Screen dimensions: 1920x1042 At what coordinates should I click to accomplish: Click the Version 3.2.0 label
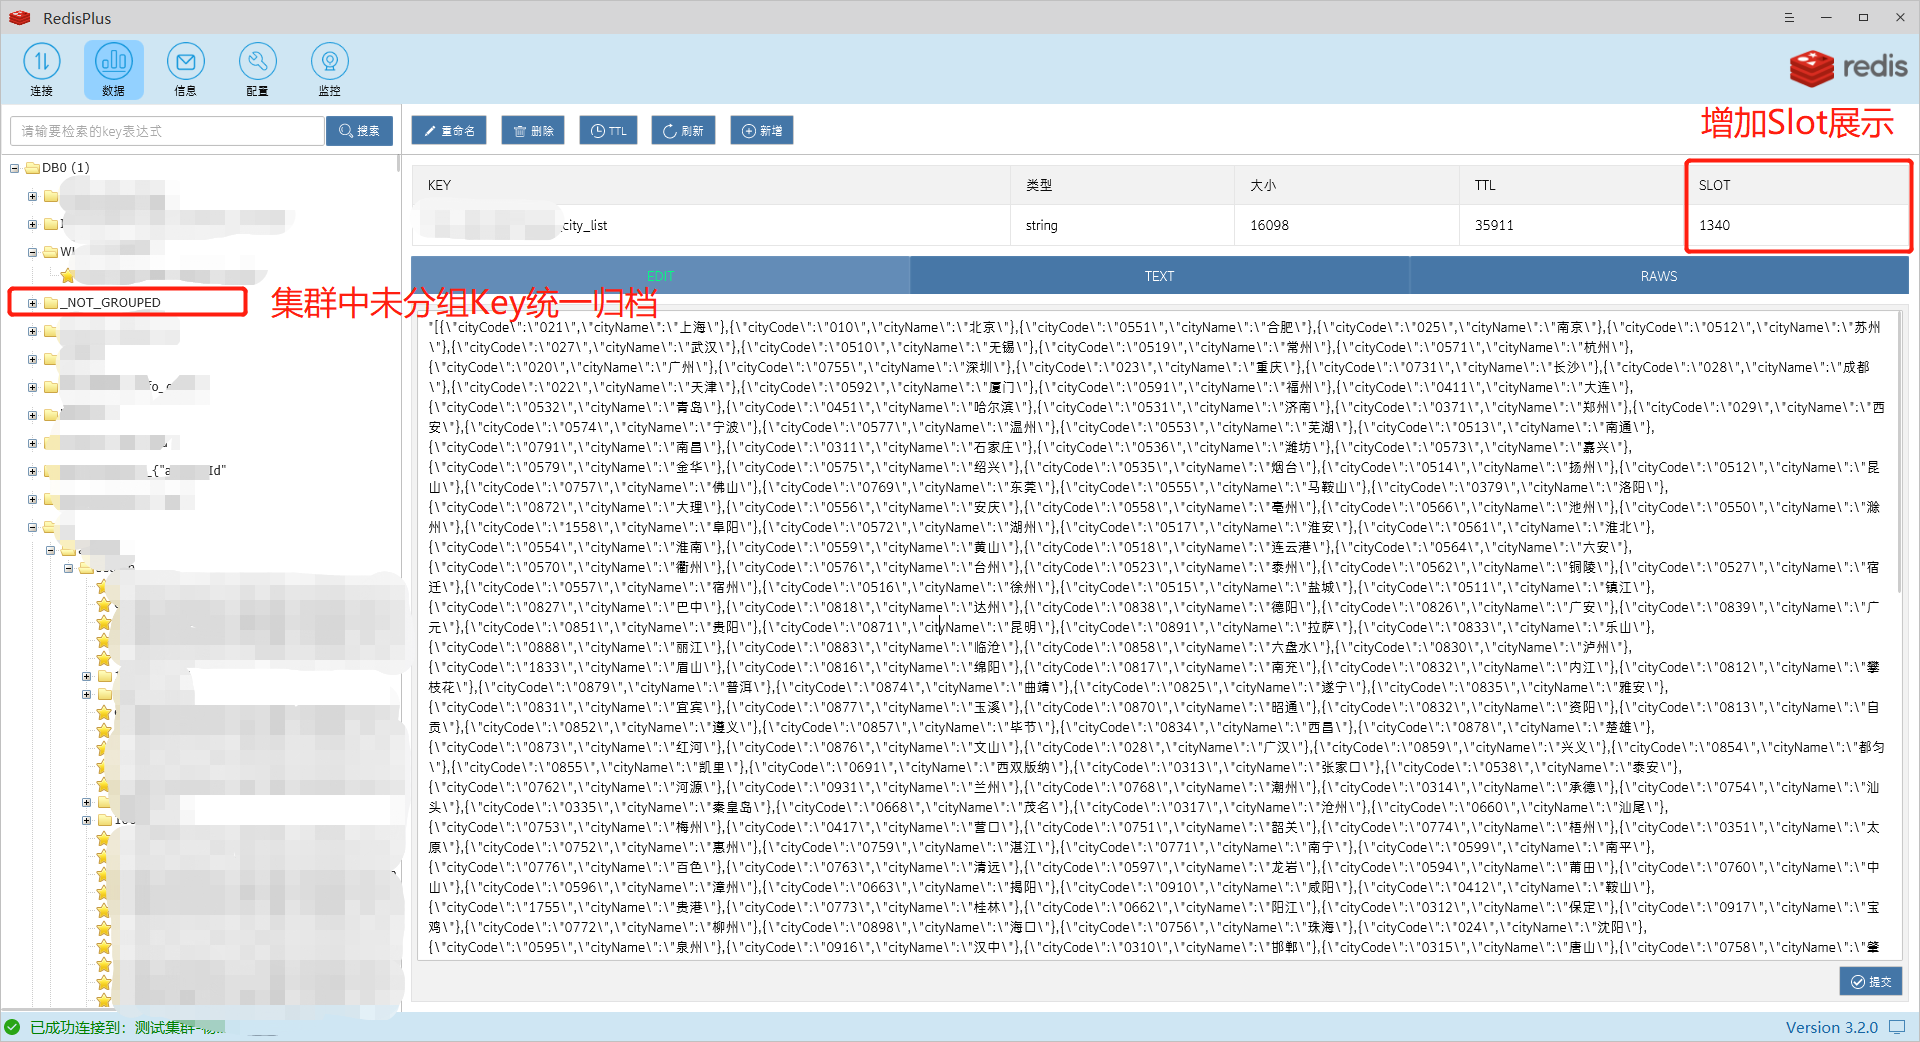point(1831,1027)
